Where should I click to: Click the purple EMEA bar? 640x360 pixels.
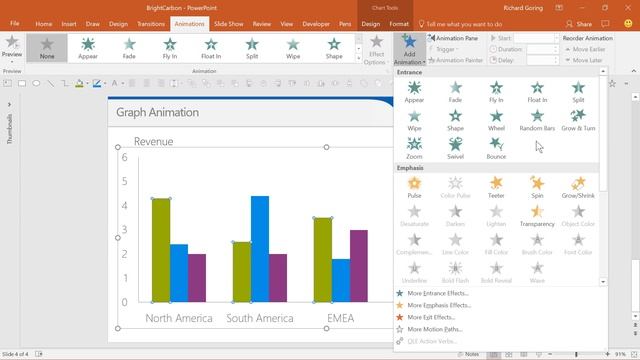[359, 266]
